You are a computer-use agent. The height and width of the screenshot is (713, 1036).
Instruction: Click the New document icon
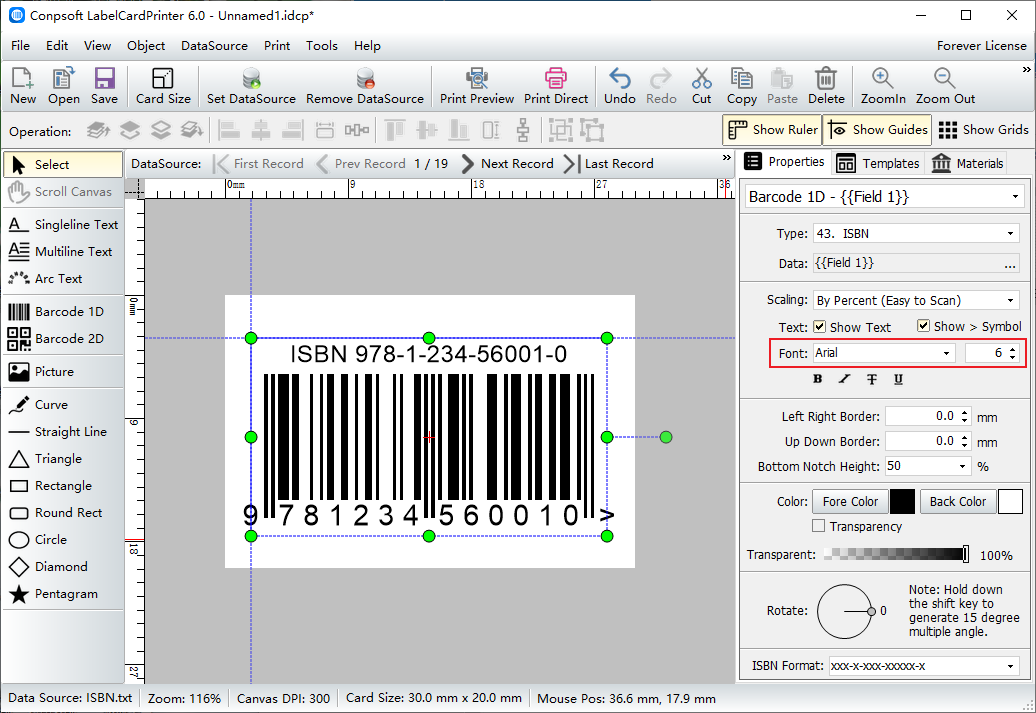(x=22, y=85)
